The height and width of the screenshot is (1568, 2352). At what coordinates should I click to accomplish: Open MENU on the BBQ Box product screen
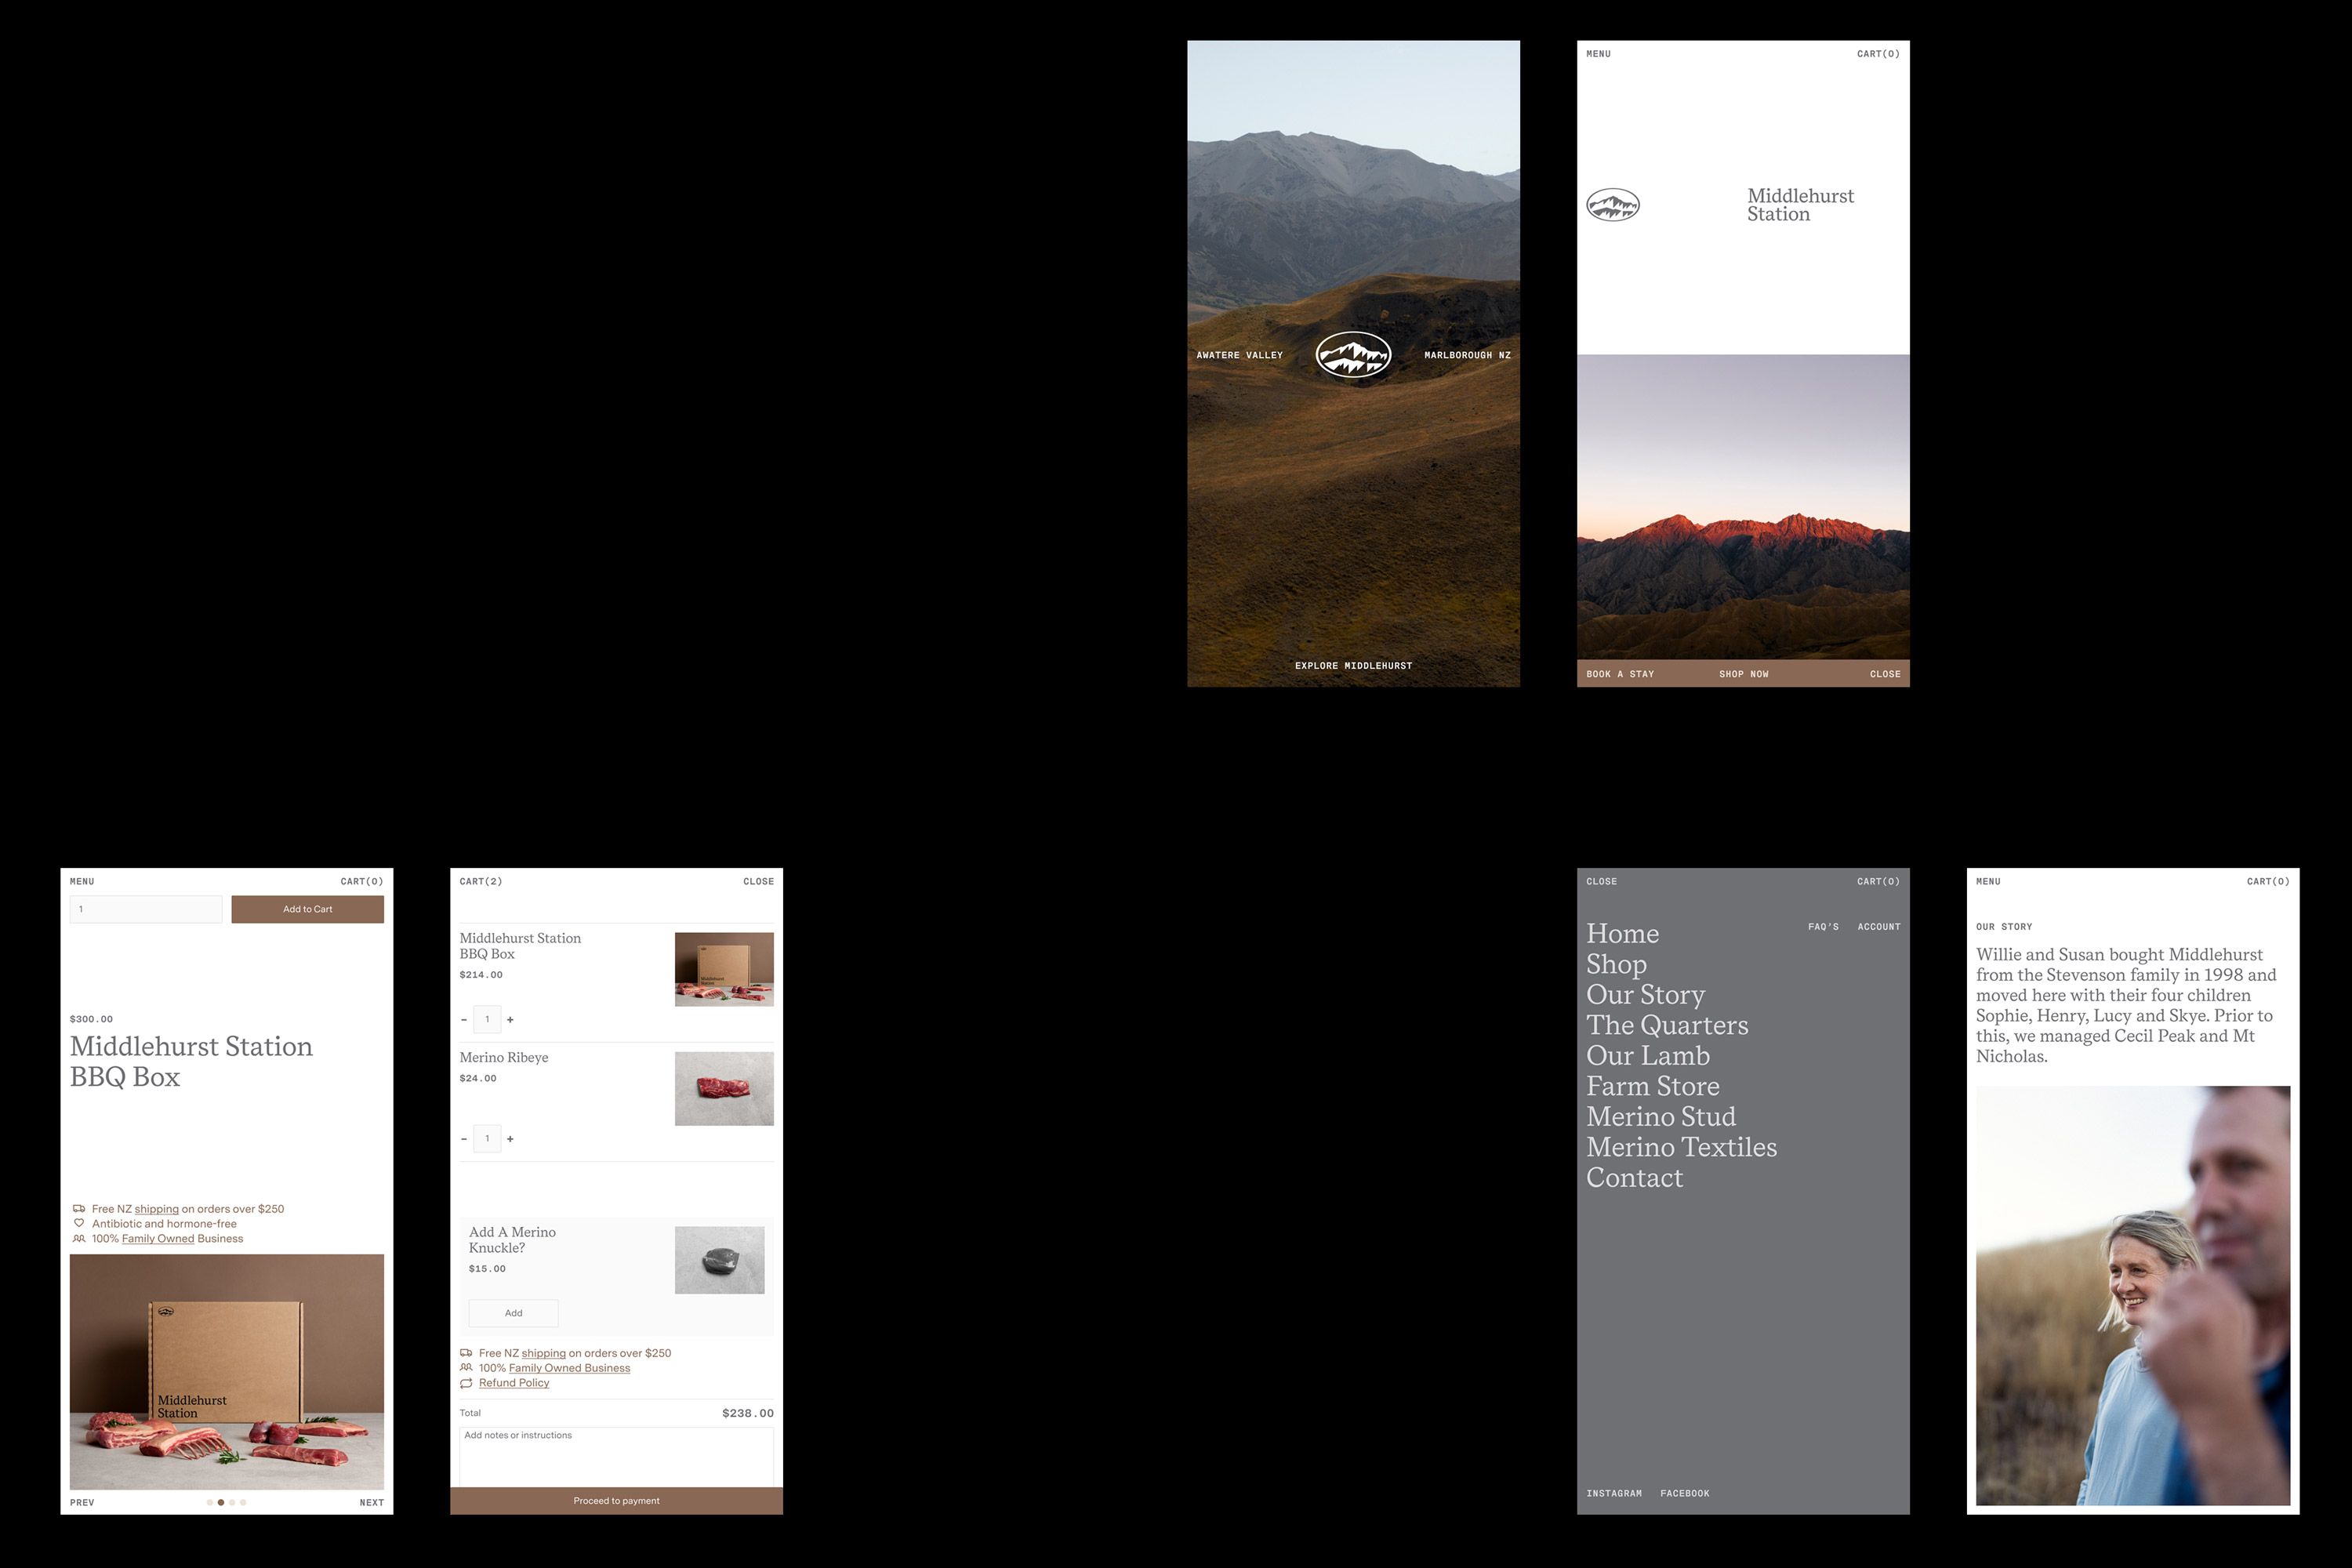click(x=82, y=881)
